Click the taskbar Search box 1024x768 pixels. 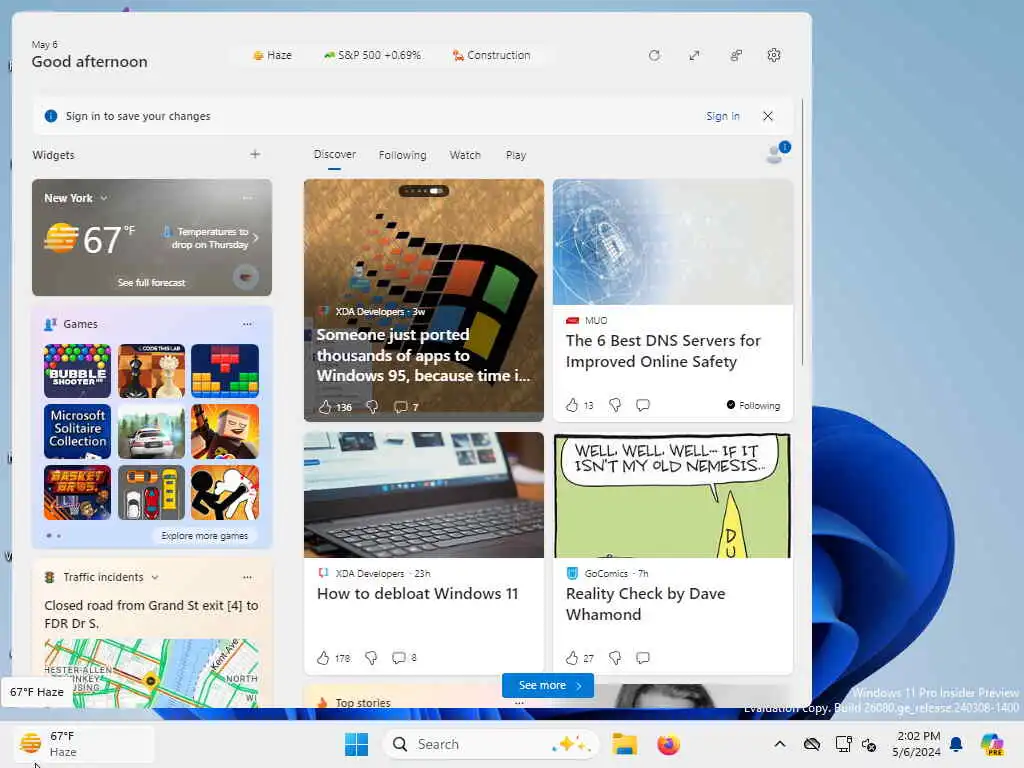coord(491,744)
